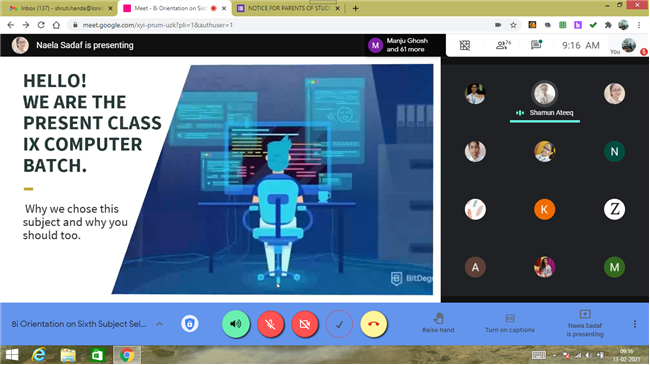Open the meeting chat icon
The image size is (650, 365).
536,45
